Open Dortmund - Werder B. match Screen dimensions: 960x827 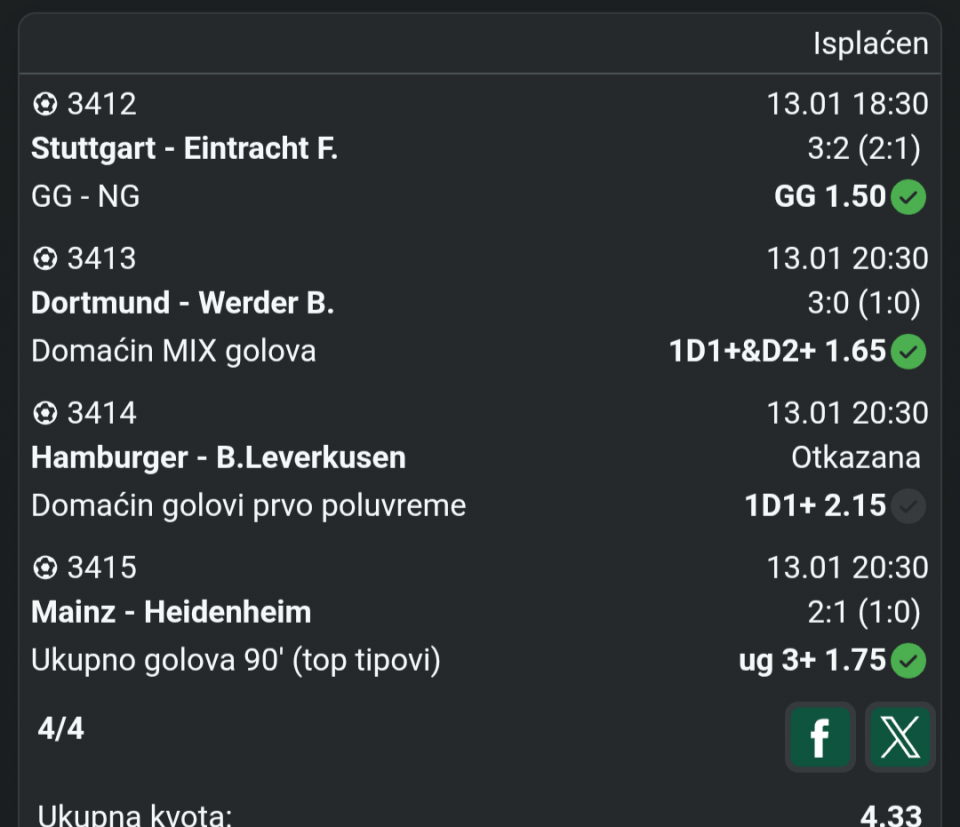[x=182, y=303]
